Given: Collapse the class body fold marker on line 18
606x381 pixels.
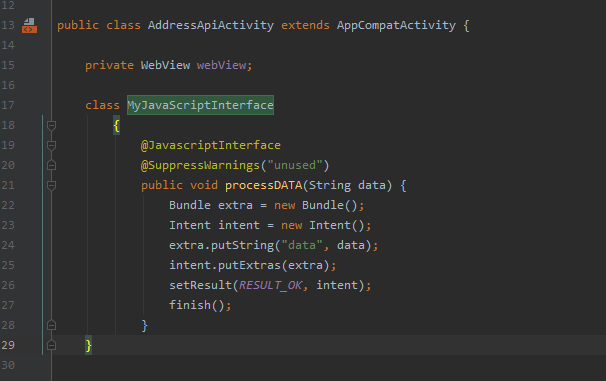Looking at the screenshot, I should [x=51, y=125].
